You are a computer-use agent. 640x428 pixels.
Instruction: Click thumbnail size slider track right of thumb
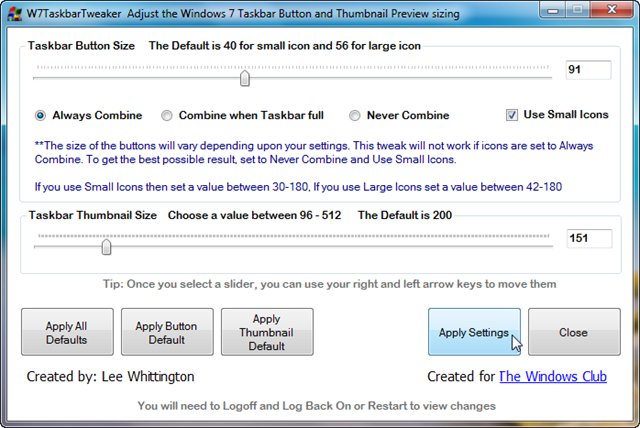[330, 246]
